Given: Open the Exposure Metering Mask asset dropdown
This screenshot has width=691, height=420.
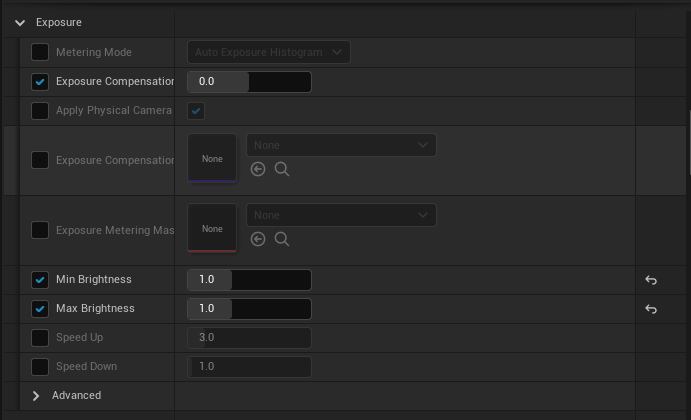Looking at the screenshot, I should click(x=341, y=215).
